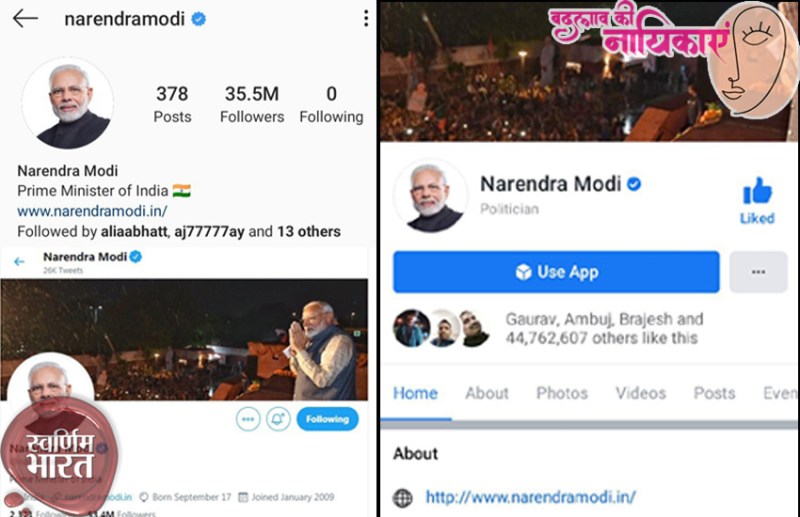Image resolution: width=800 pixels, height=517 pixels.
Task: Tap the Instagram profile picture
Action: pyautogui.click(x=68, y=104)
